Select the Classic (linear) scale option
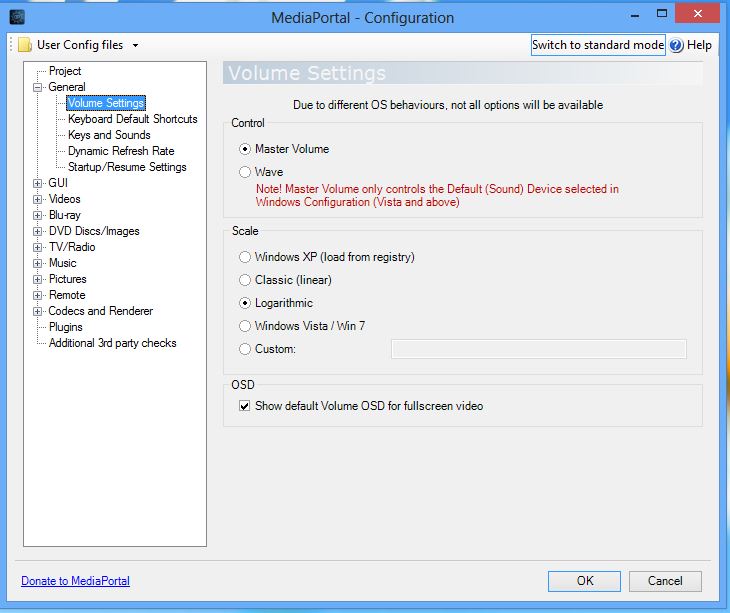The width and height of the screenshot is (730, 613). (245, 280)
